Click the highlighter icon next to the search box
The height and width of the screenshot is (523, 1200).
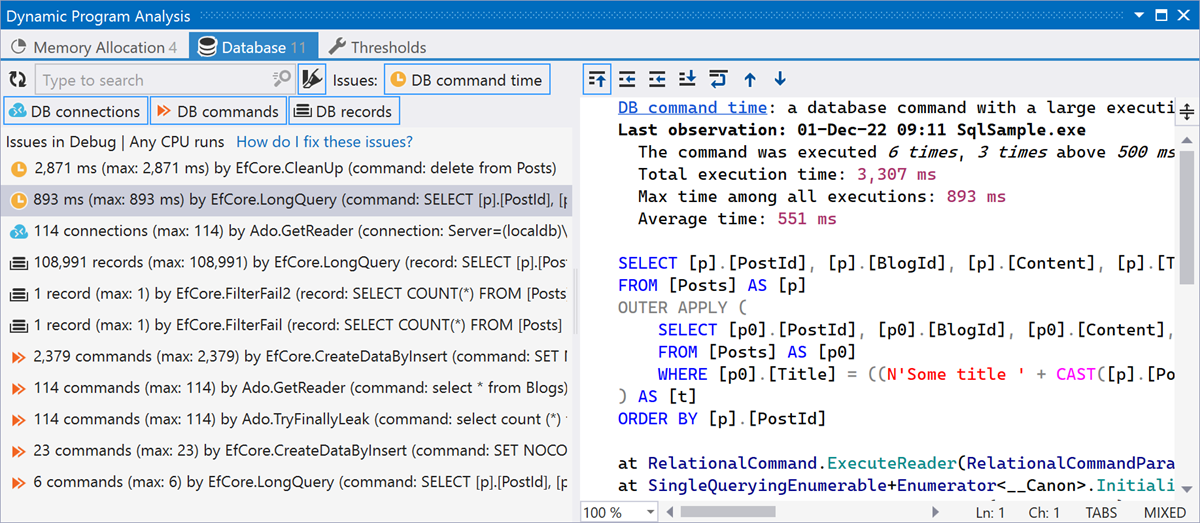[x=312, y=80]
